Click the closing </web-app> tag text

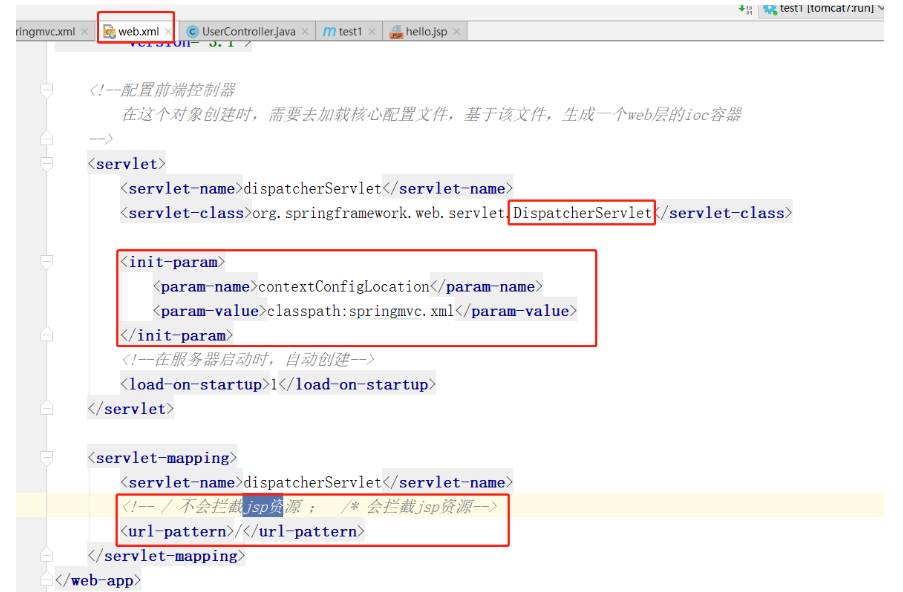point(98,580)
